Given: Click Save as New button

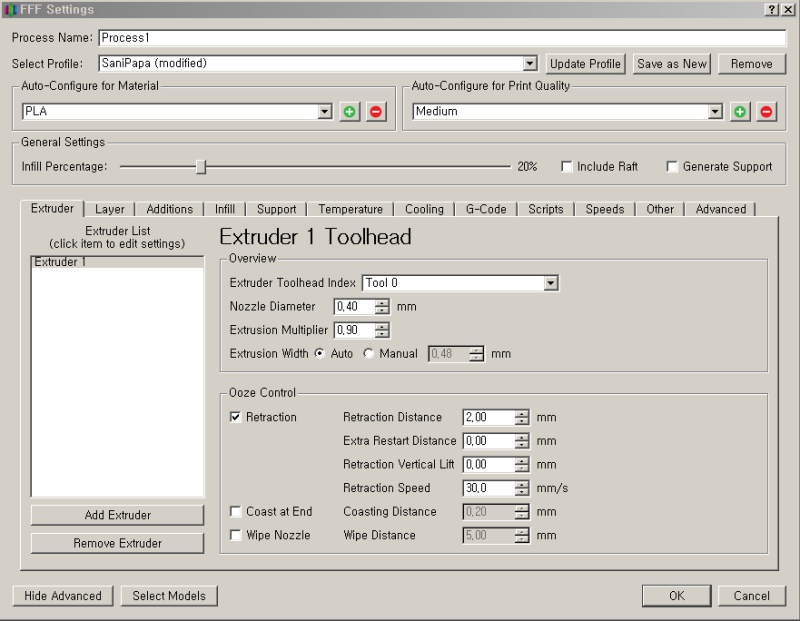Looking at the screenshot, I should click(671, 64).
